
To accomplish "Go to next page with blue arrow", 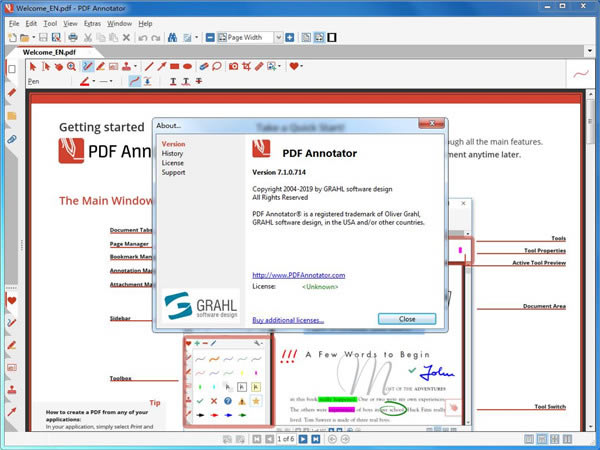I will (x=303, y=439).
